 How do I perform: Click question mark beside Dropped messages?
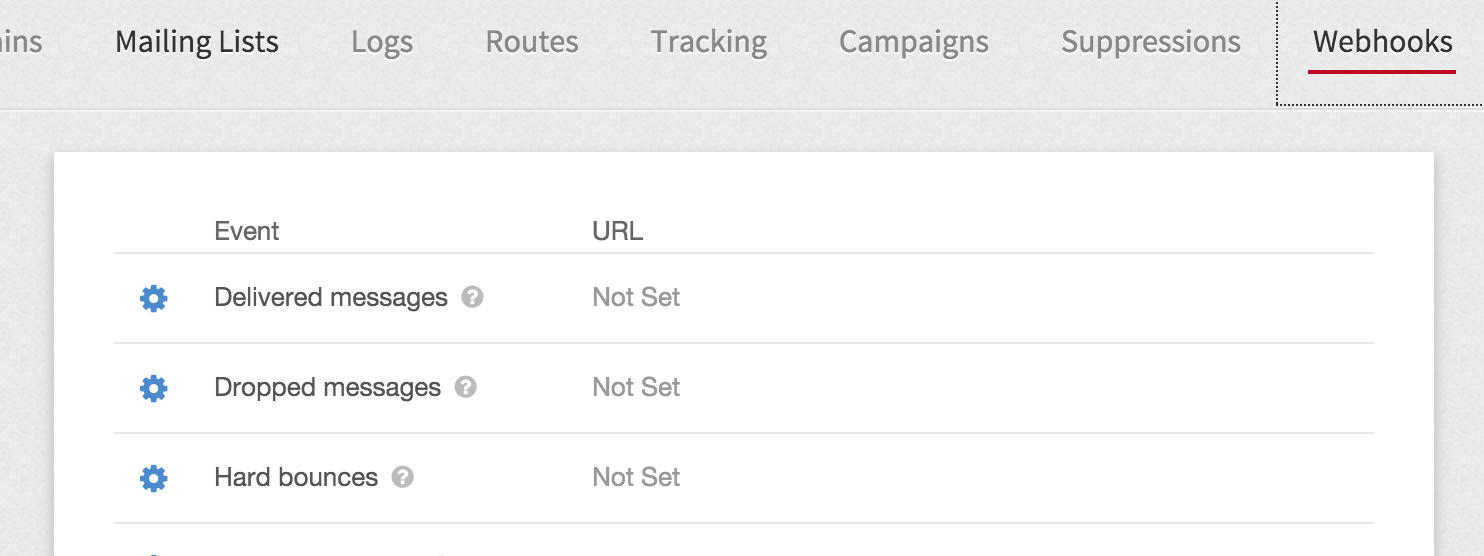pos(466,387)
